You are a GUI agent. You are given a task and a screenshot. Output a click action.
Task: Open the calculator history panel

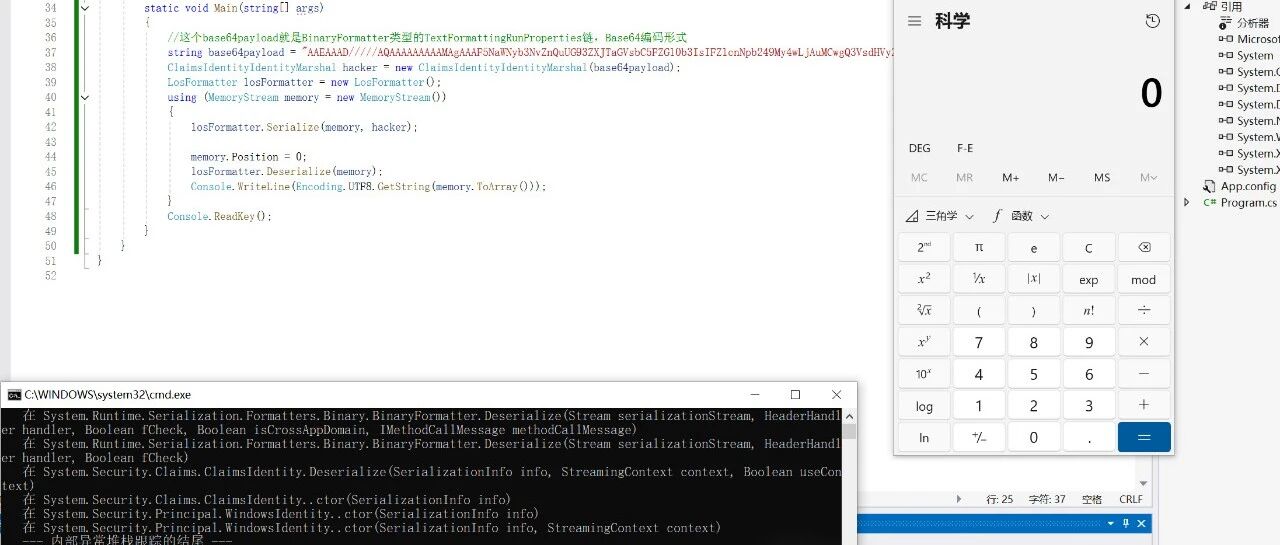tap(1152, 21)
